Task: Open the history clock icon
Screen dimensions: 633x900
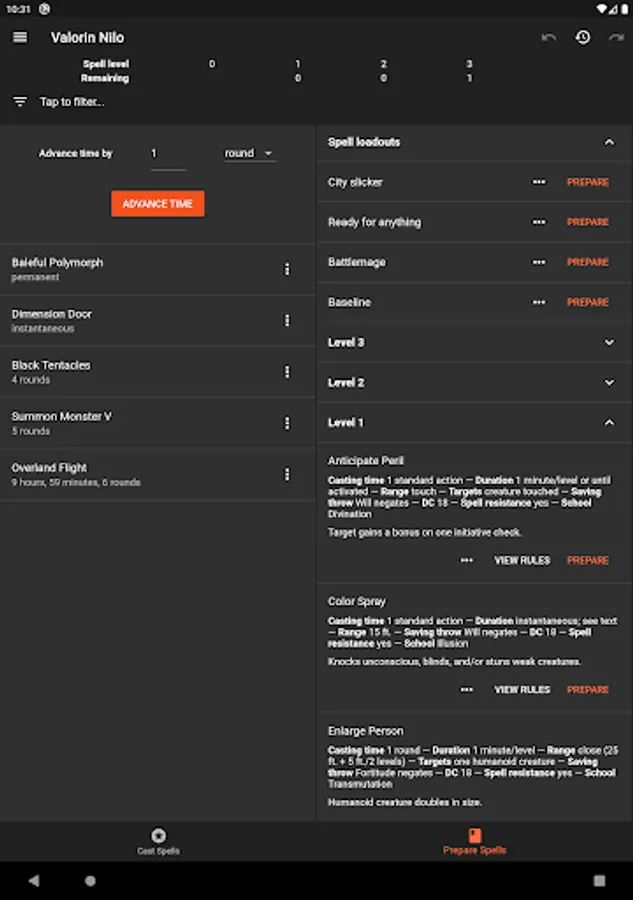Action: [x=582, y=38]
